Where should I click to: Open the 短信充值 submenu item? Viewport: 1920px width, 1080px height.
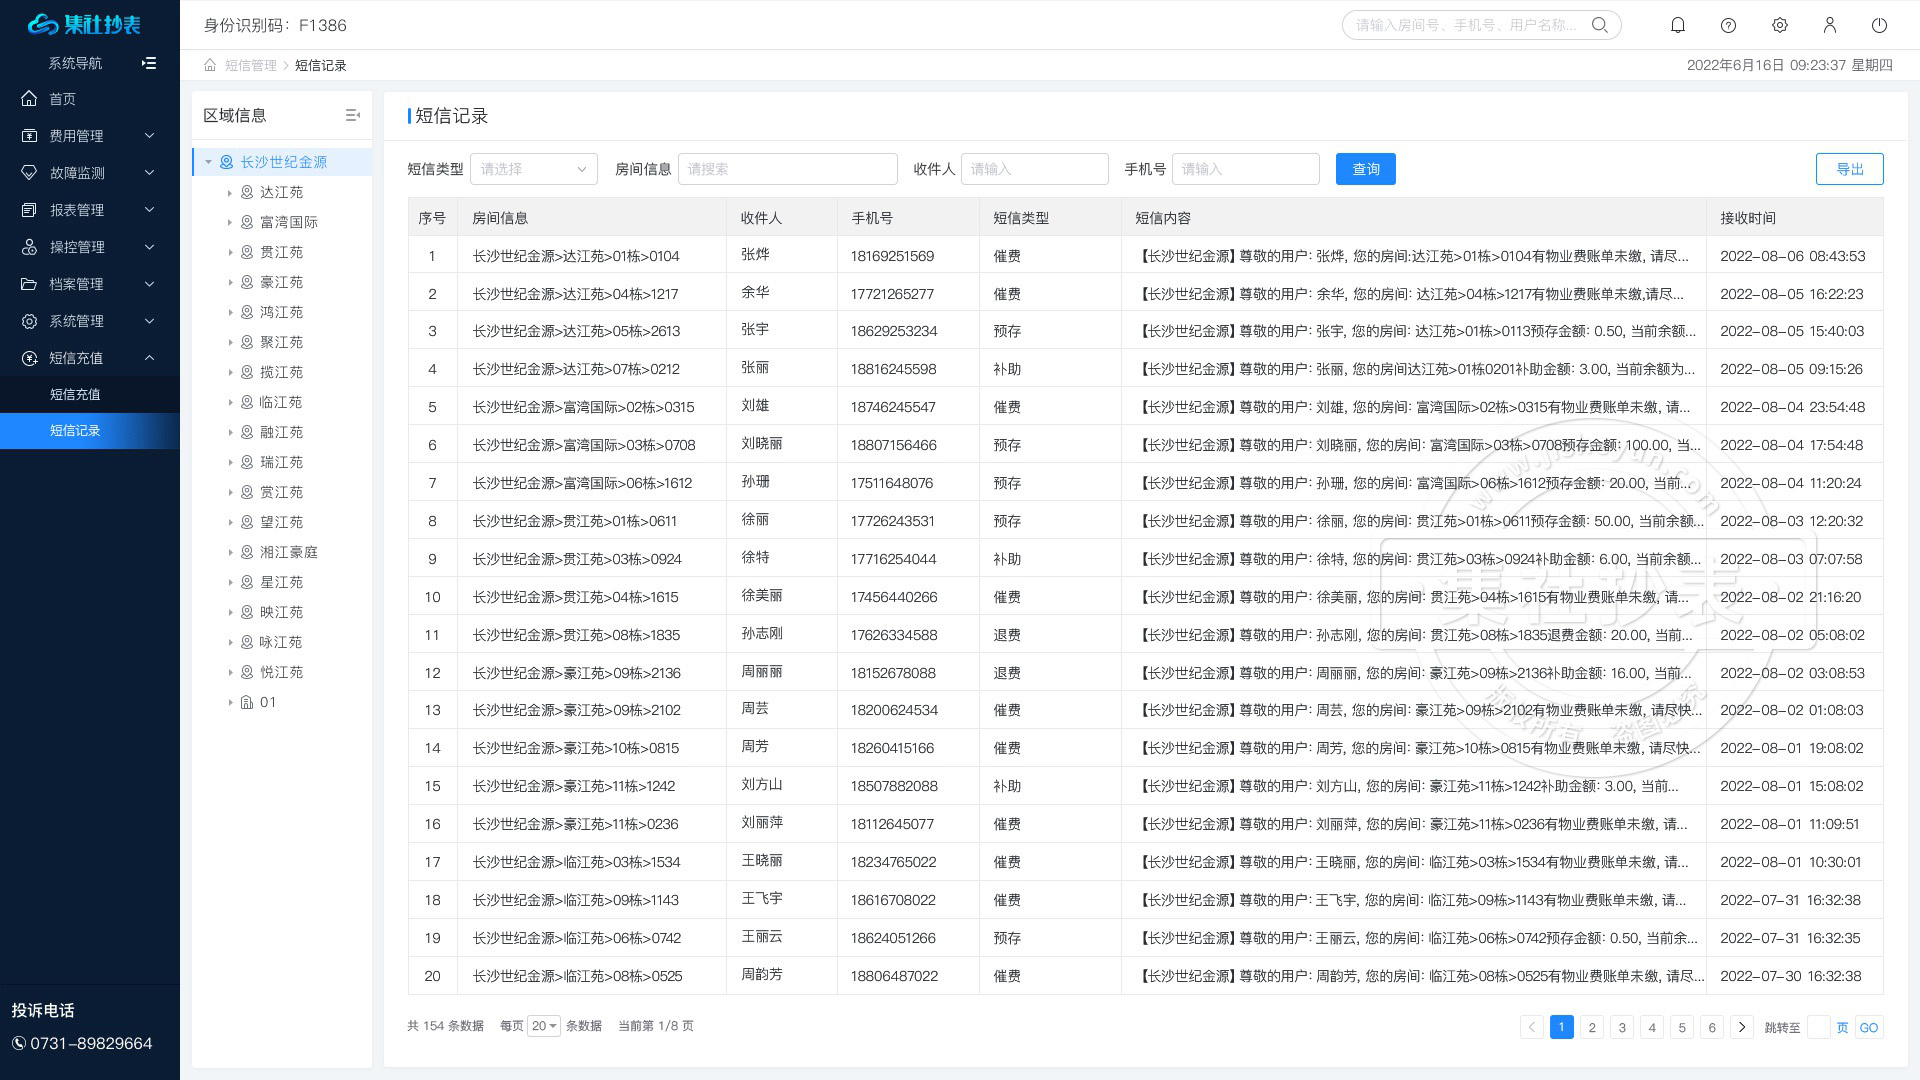pos(75,394)
